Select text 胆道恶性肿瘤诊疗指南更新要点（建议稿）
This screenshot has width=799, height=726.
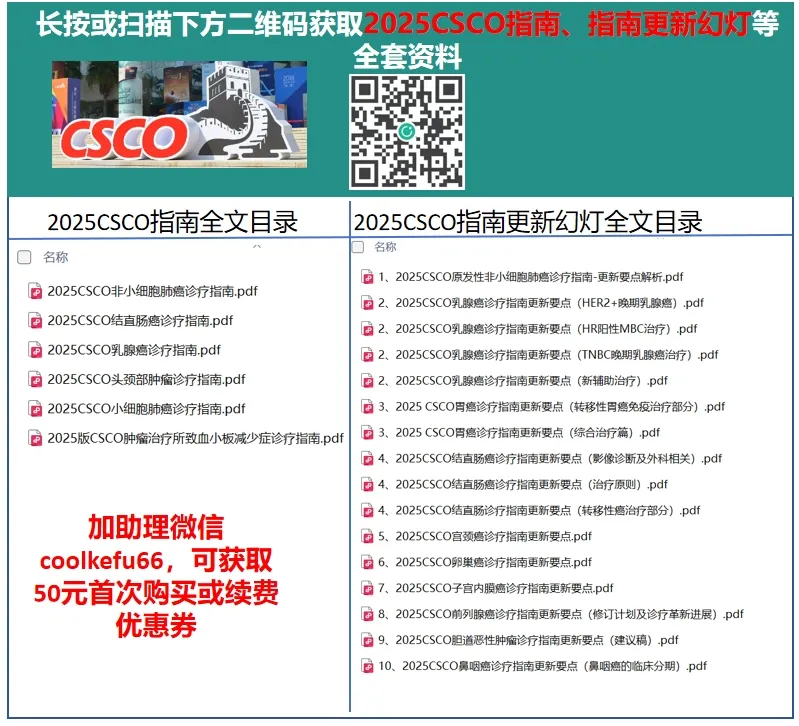tap(528, 640)
